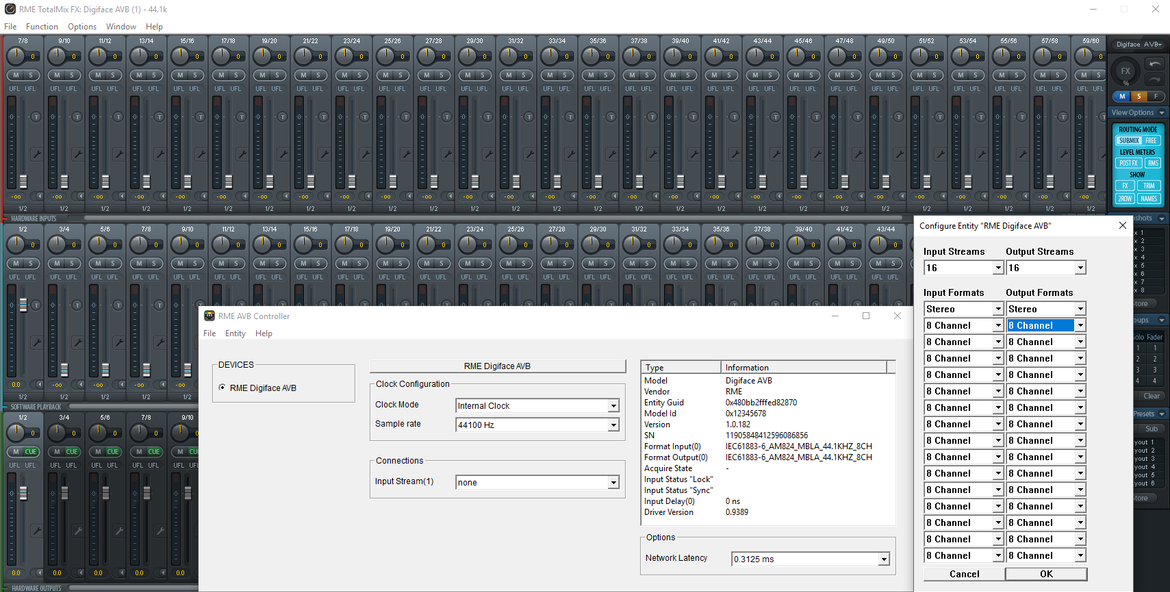Toggle CUE on hardware output 1/2
The width and height of the screenshot is (1170, 592).
coord(31,452)
